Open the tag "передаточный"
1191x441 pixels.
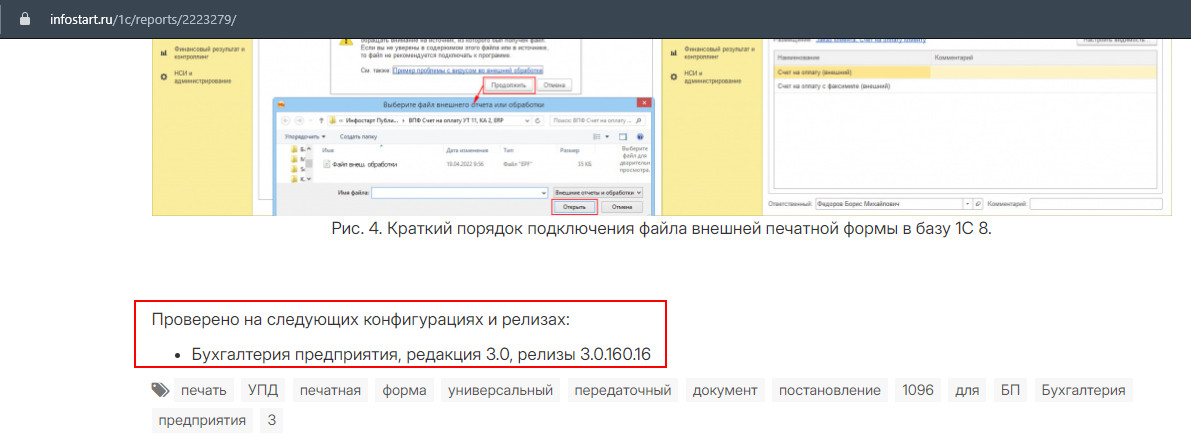[x=623, y=391]
